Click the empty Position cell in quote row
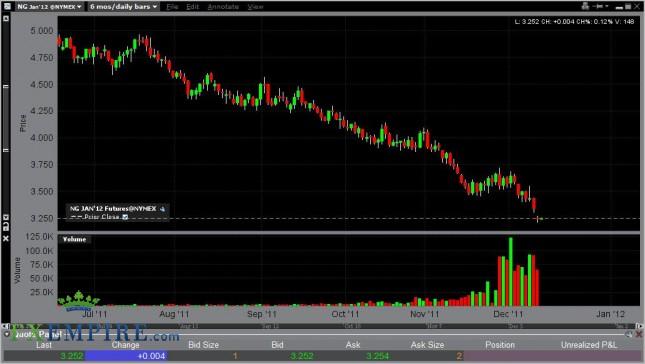 pos(500,355)
